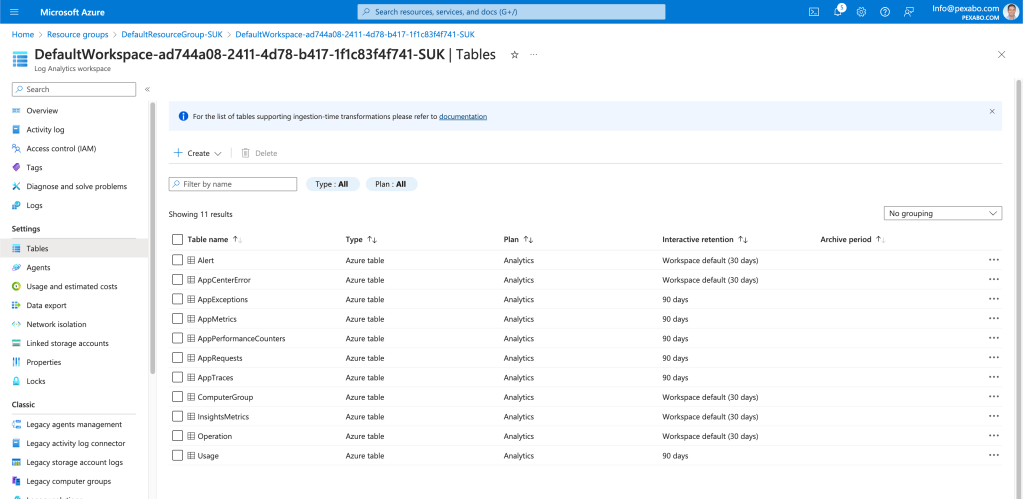
Task: Open row actions for the AppExceptions table
Action: [994, 299]
